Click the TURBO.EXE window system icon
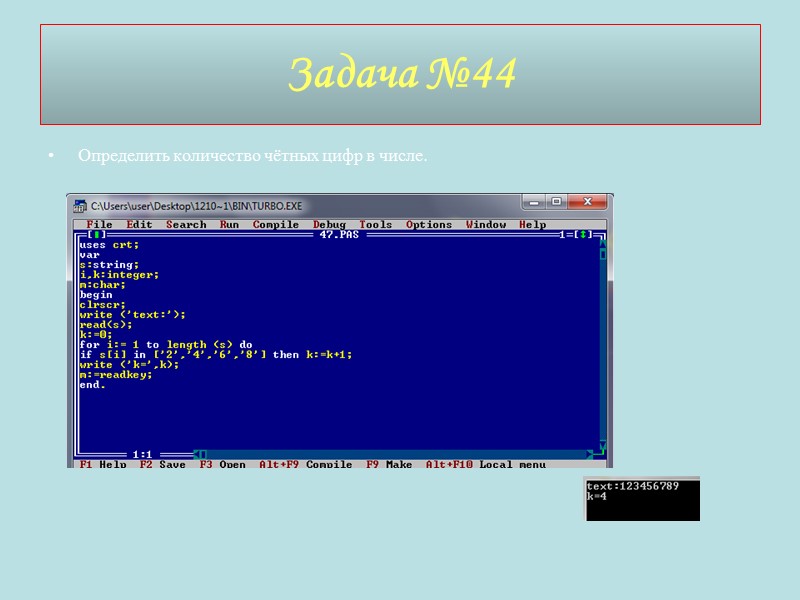800x600 pixels. point(80,206)
